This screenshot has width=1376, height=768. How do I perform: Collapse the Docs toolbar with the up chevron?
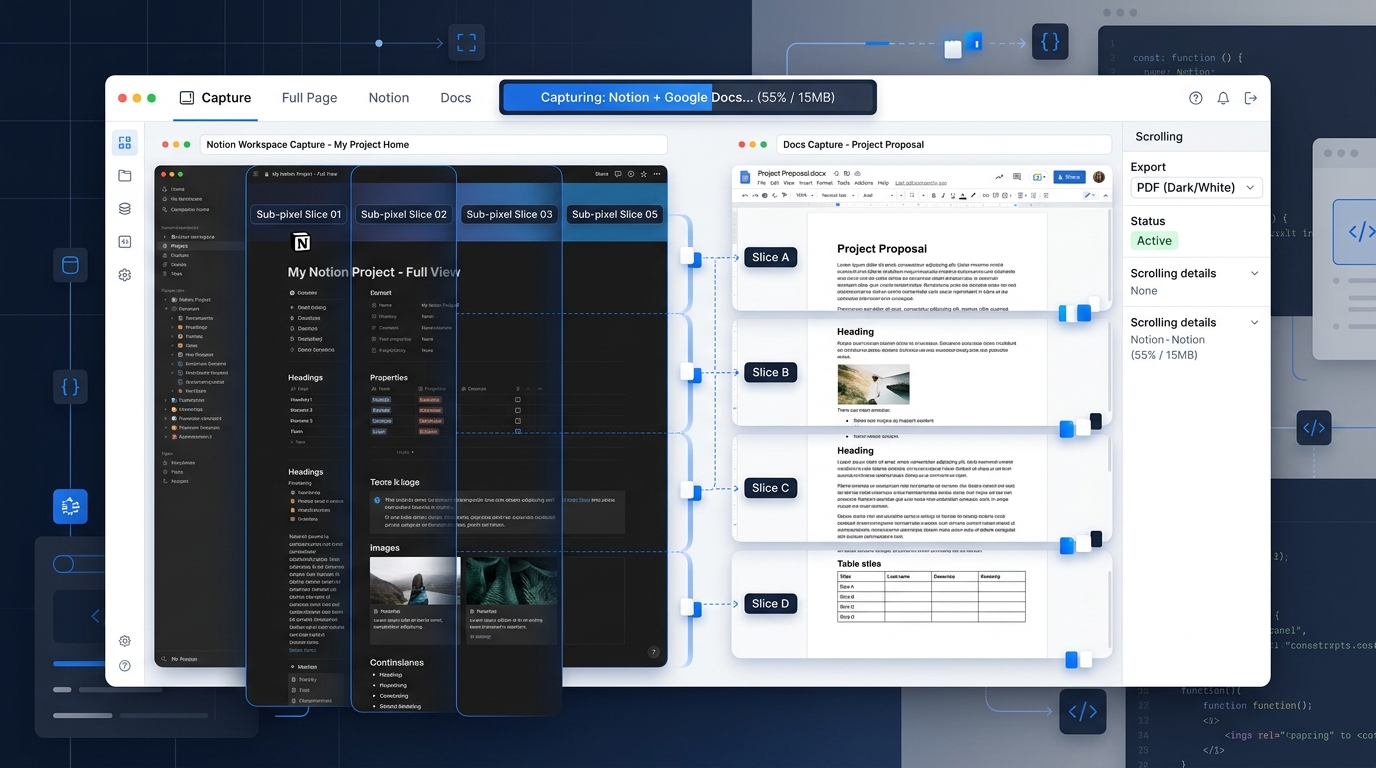[1104, 196]
